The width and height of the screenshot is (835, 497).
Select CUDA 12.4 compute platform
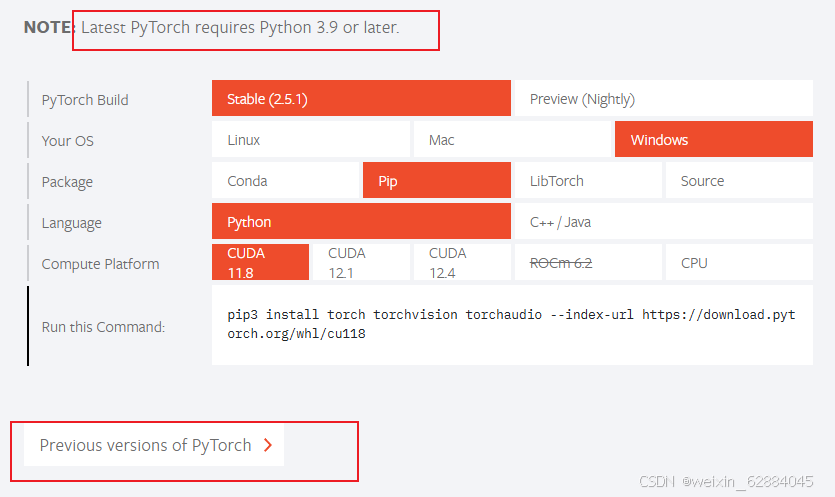coord(462,263)
